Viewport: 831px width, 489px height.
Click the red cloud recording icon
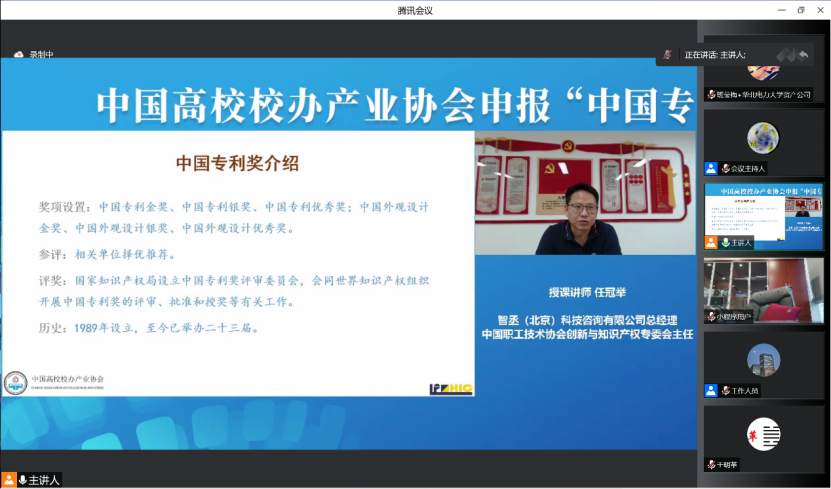tap(19, 55)
